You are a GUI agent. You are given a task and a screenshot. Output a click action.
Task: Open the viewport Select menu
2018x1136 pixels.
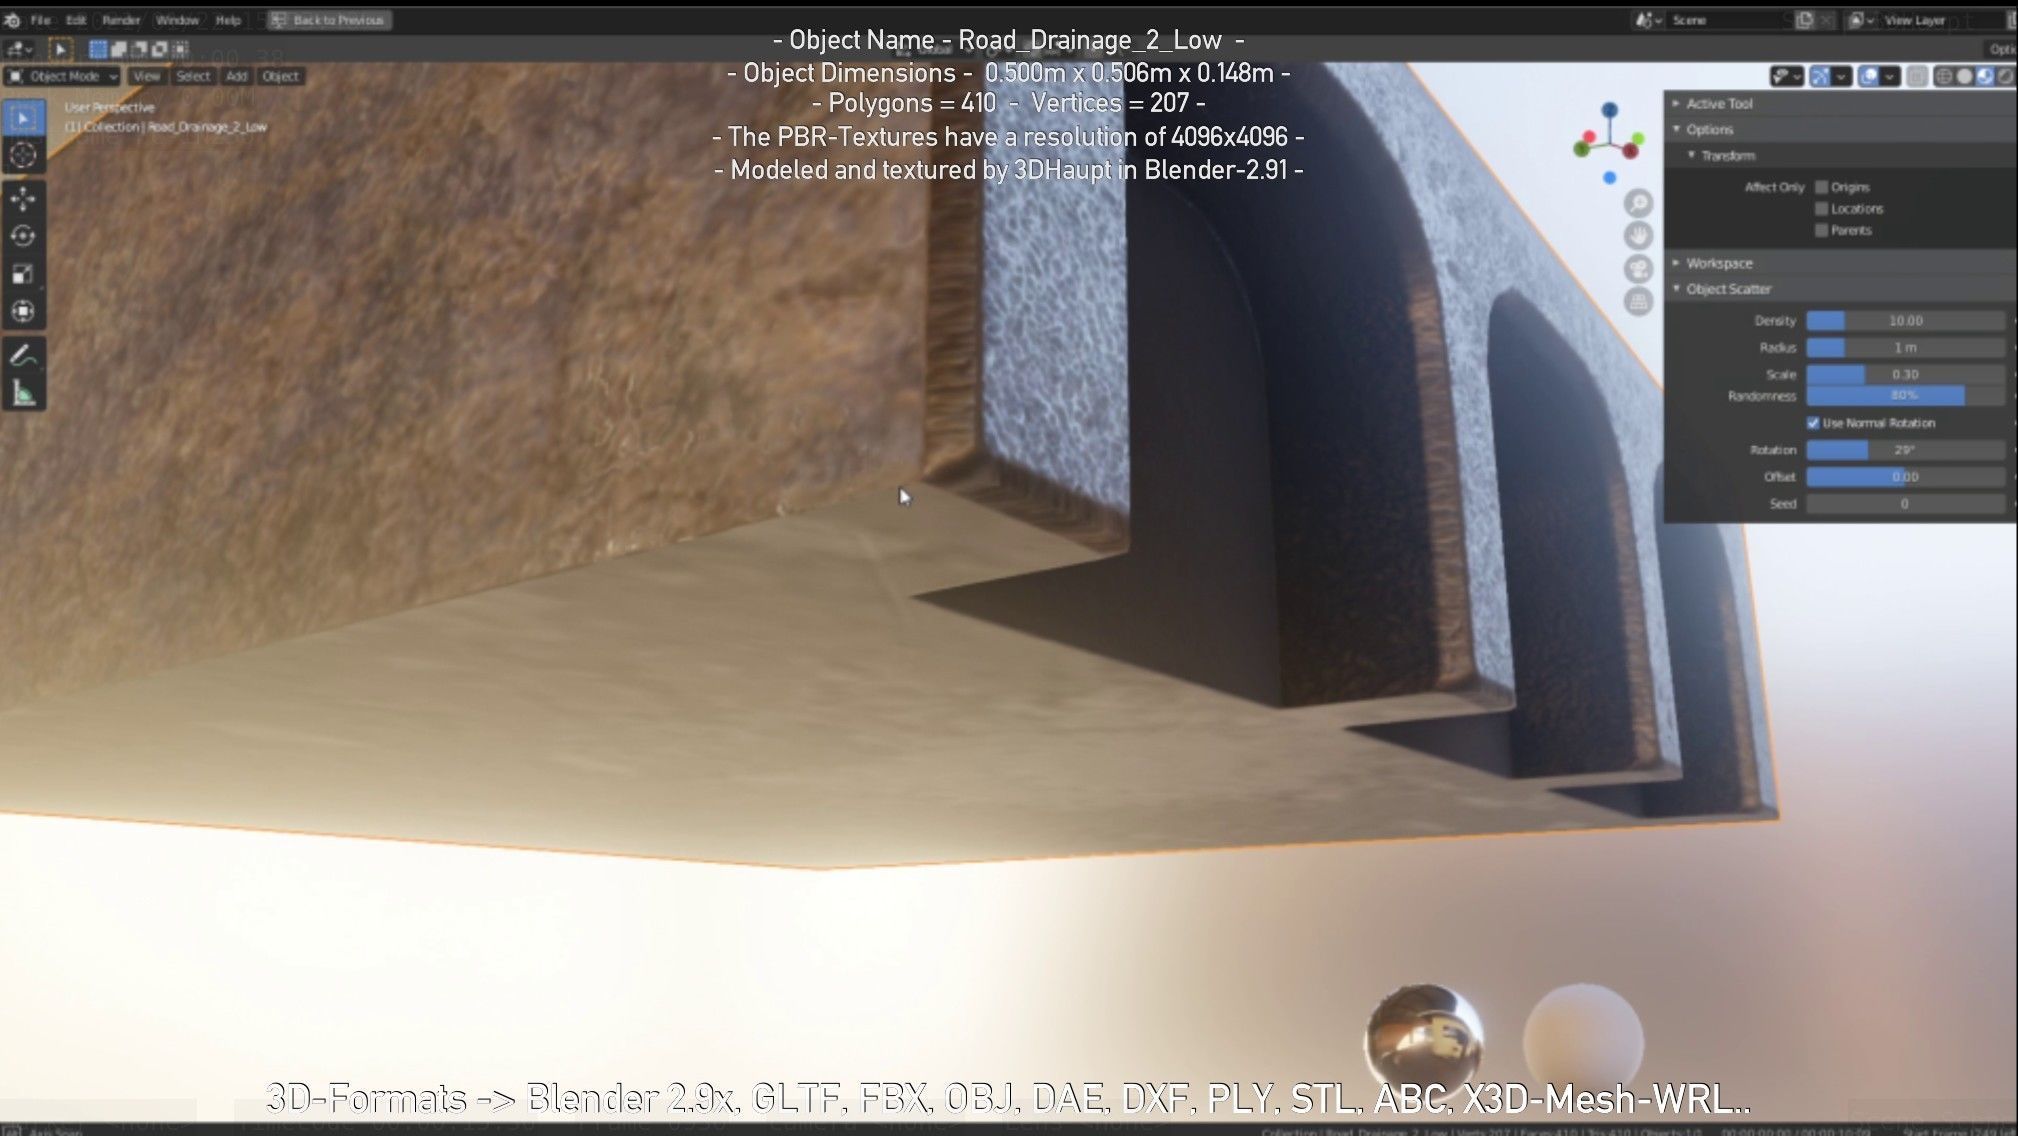pos(193,76)
